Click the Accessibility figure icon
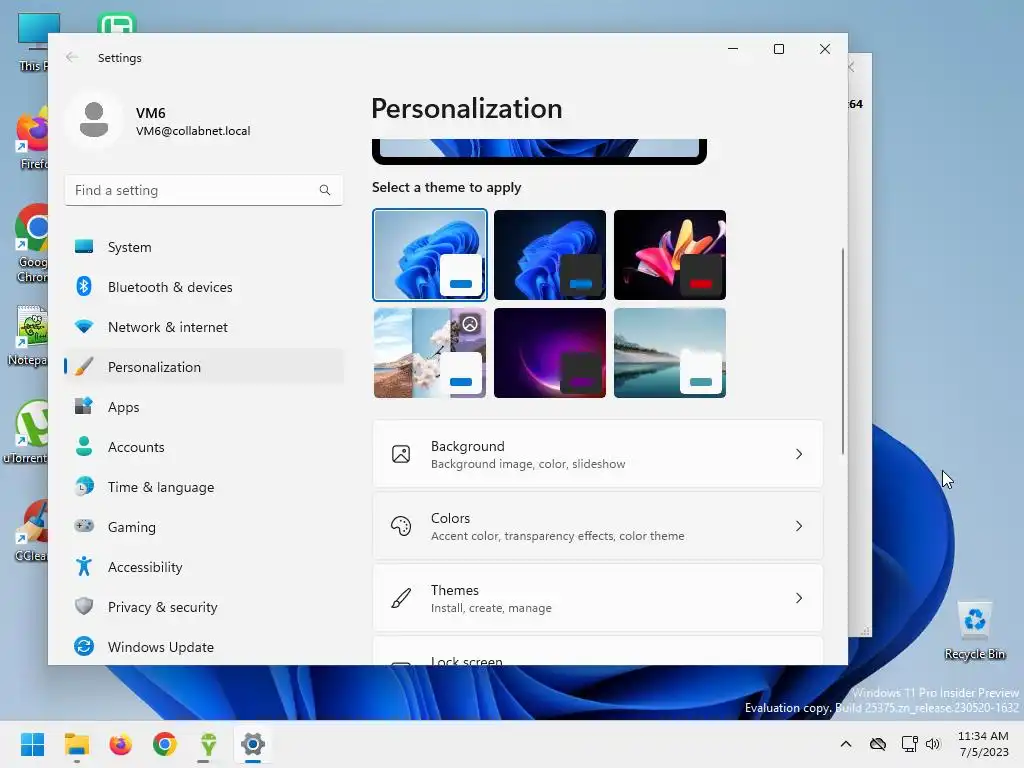 [84, 566]
